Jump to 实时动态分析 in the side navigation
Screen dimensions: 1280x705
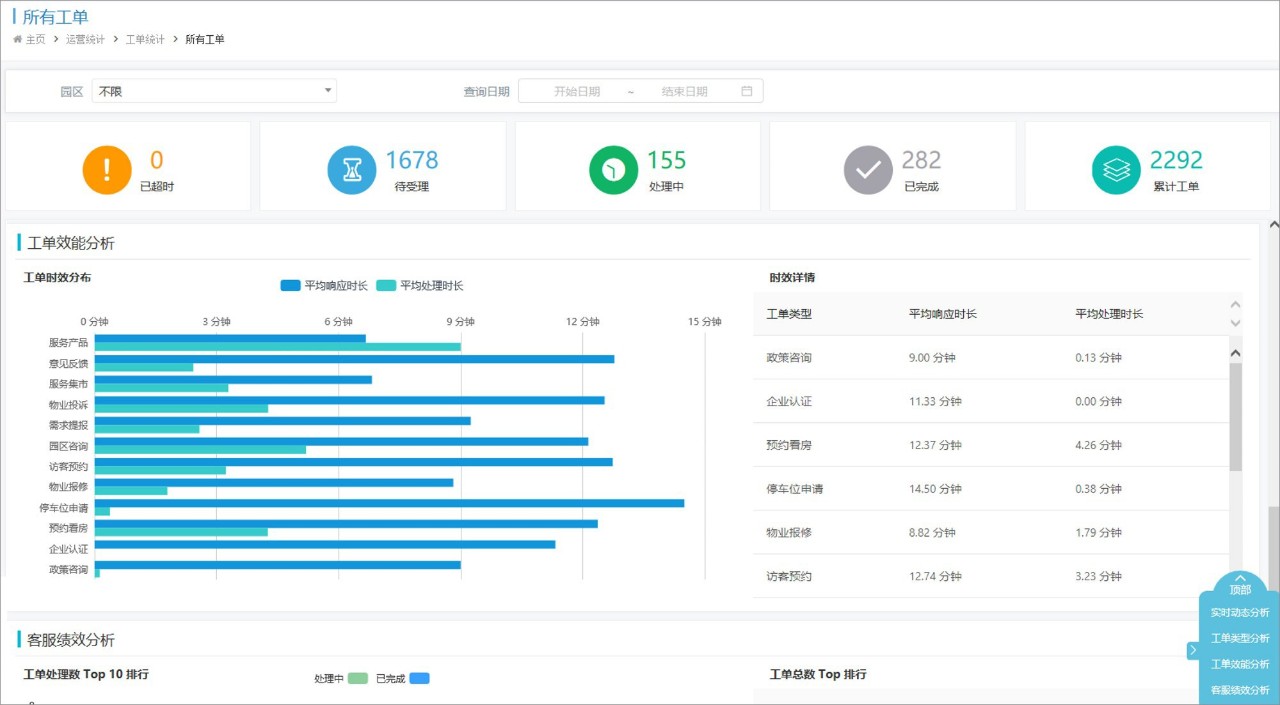click(1240, 613)
